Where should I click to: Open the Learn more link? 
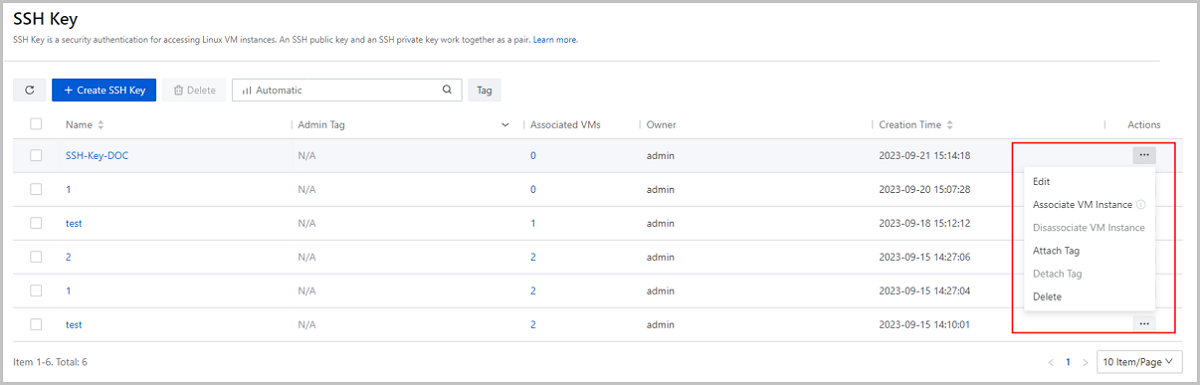click(555, 40)
